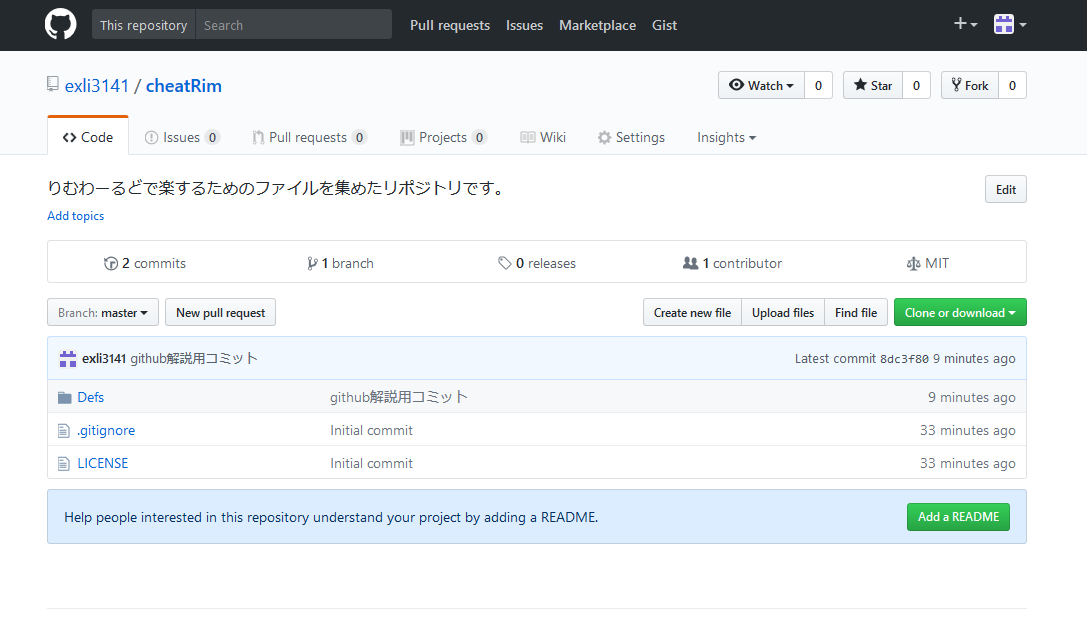Open Pull requests in top navigation
Image resolution: width=1087 pixels, height=637 pixels.
(x=450, y=25)
